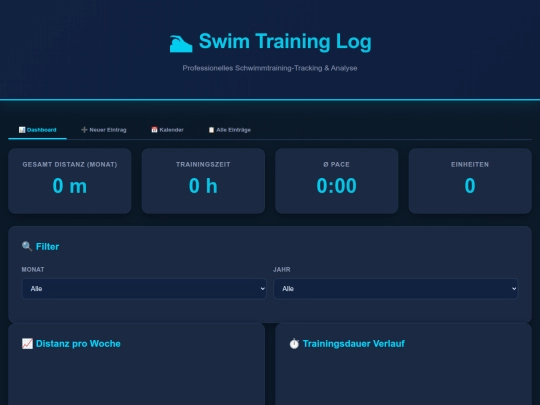Click the Dashboard tab chart icon
The image size is (540, 405).
point(22,130)
